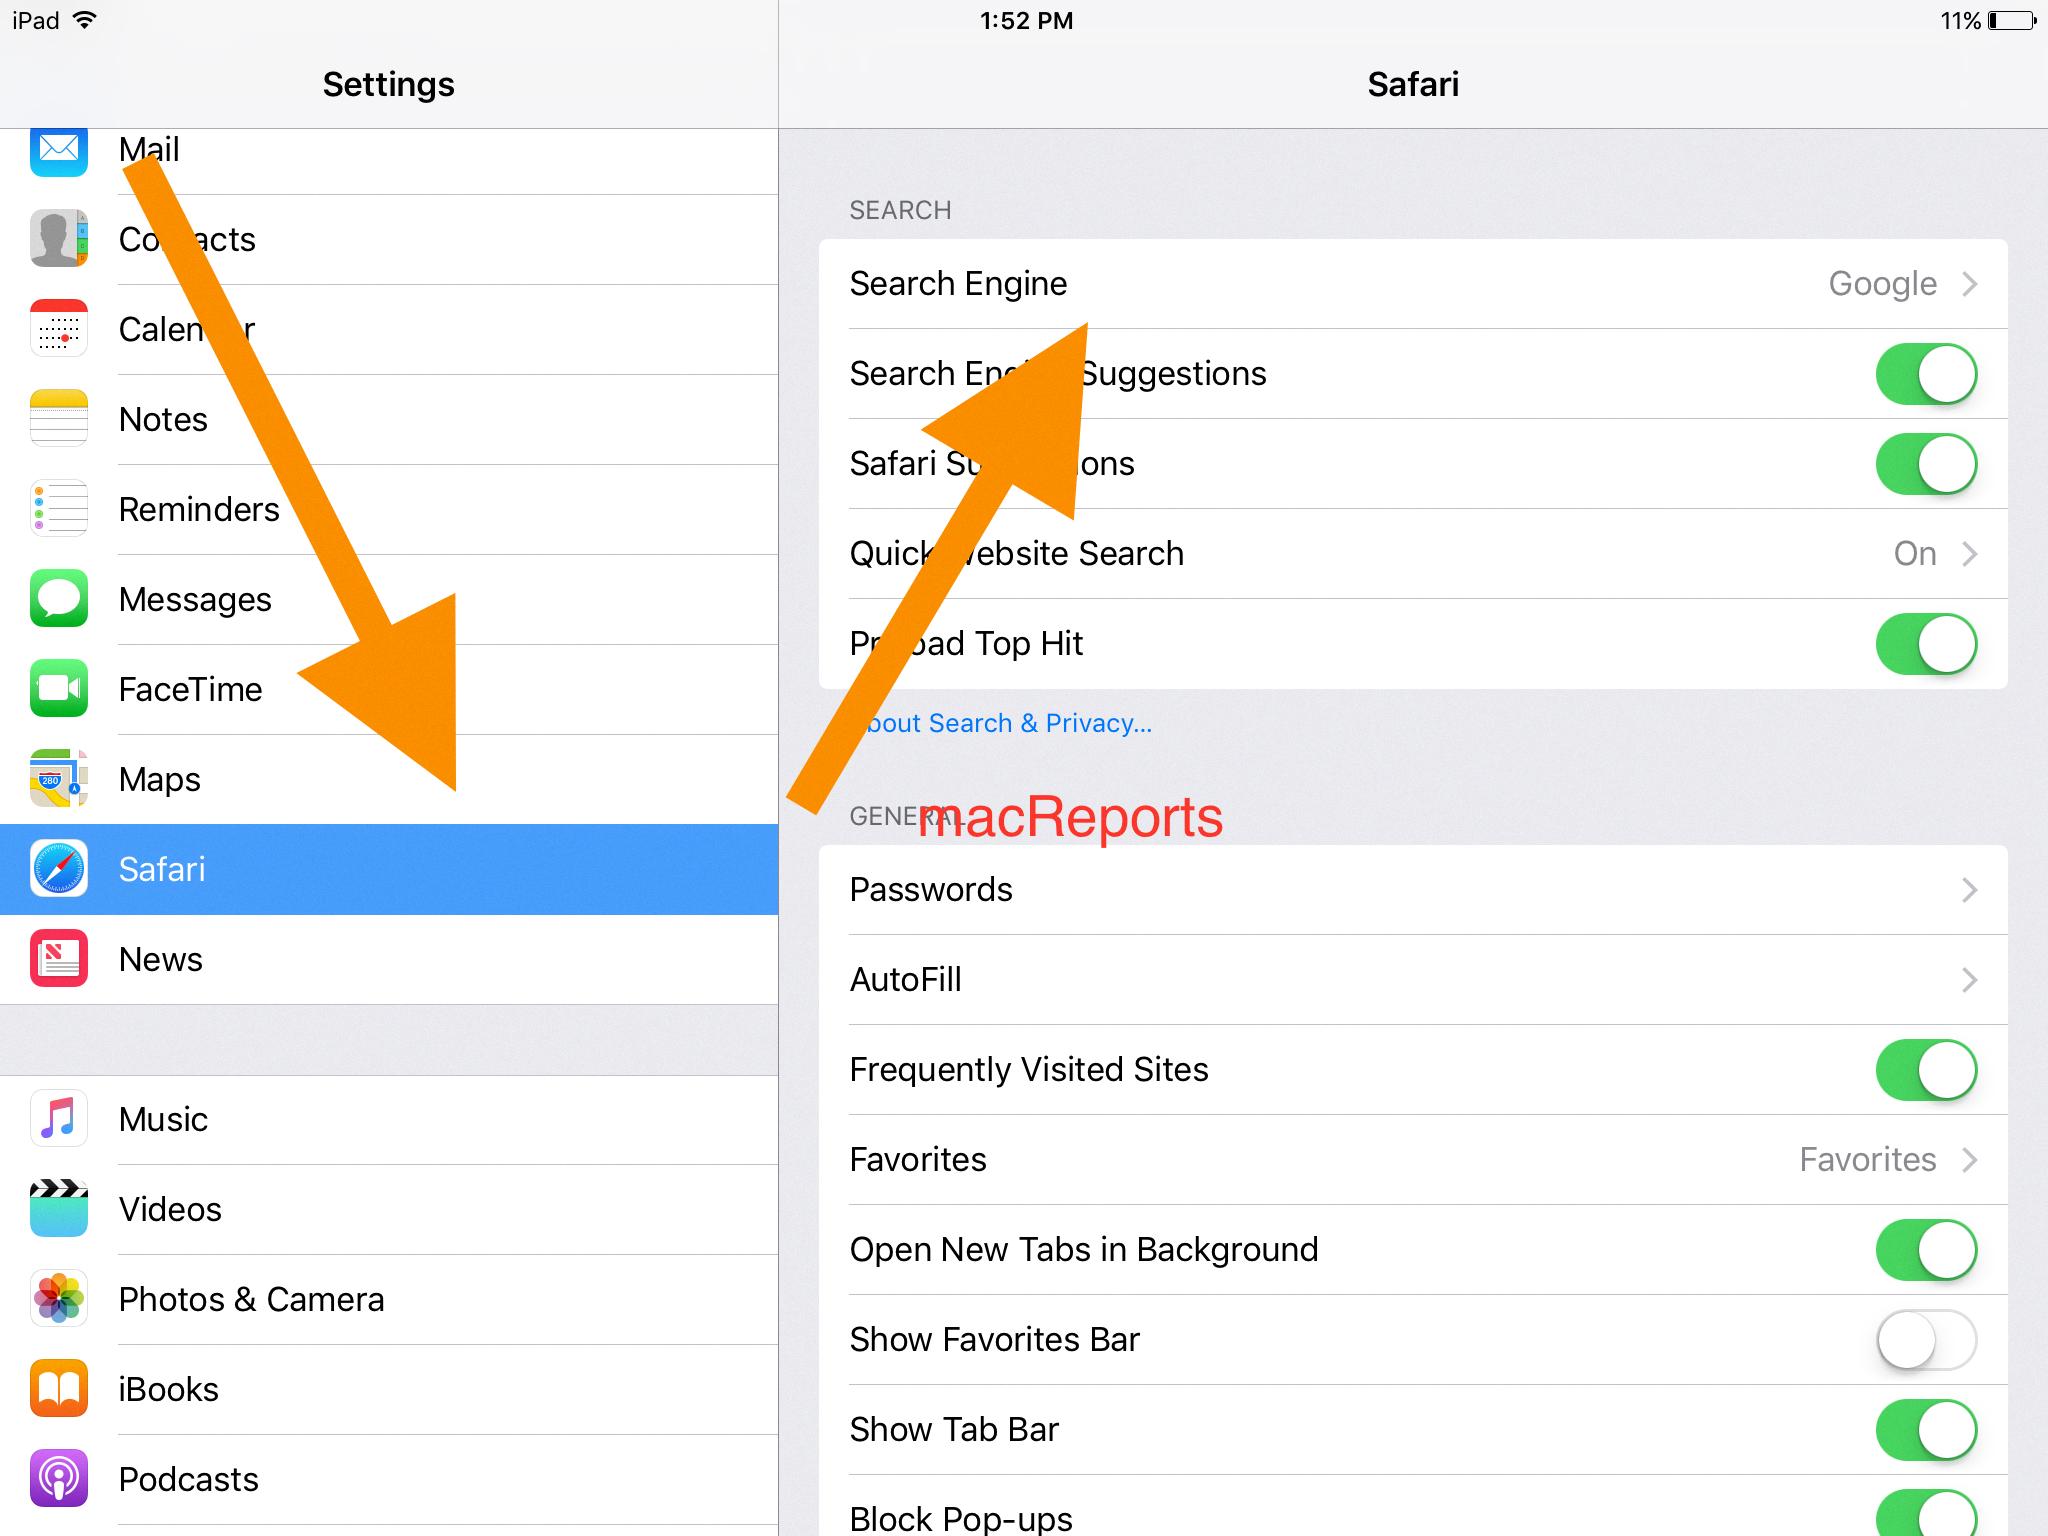Toggle Open New Tabs in Background
This screenshot has width=2048, height=1536.
pos(1929,1247)
